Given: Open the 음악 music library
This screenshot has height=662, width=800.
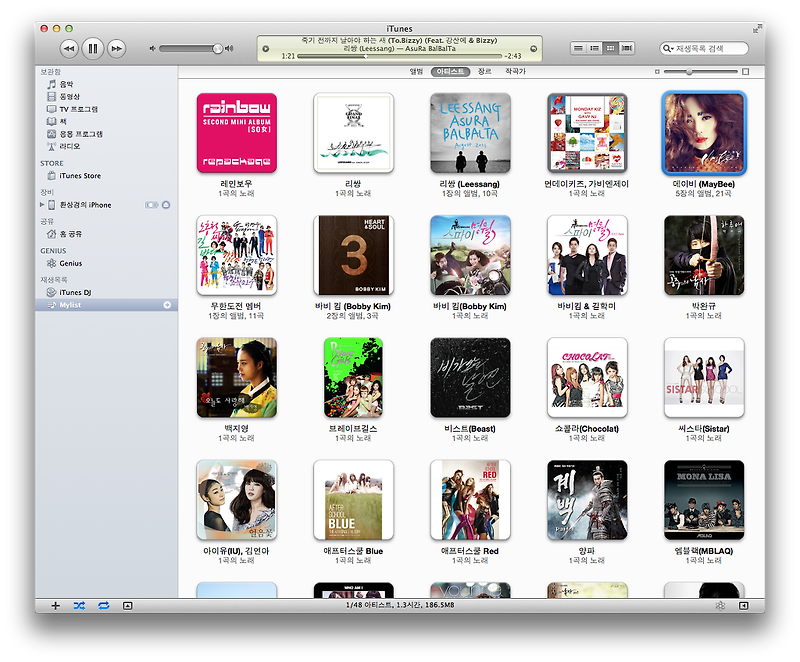Looking at the screenshot, I should 66,84.
